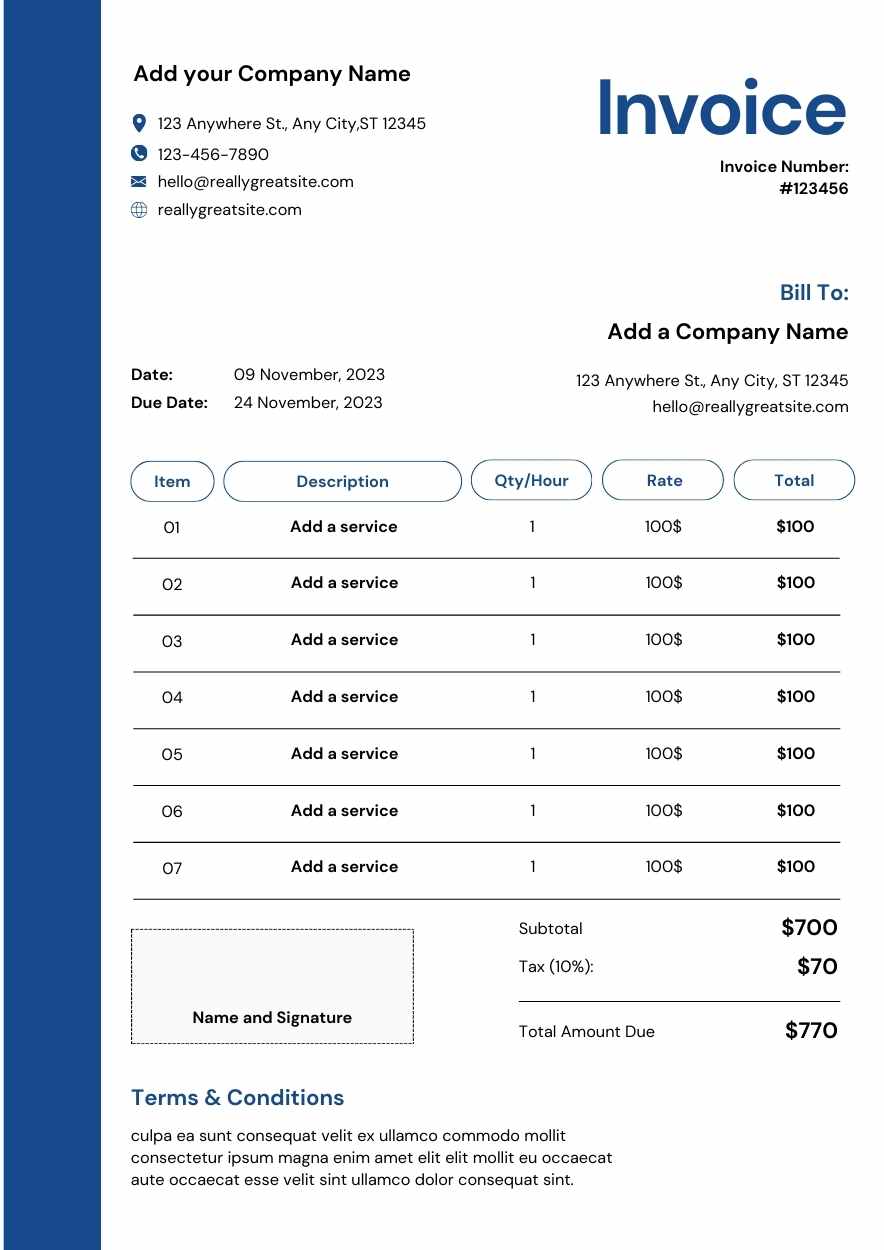Viewport: 884px width, 1250px height.
Task: Click the $770 total amount due
Action: [811, 1031]
